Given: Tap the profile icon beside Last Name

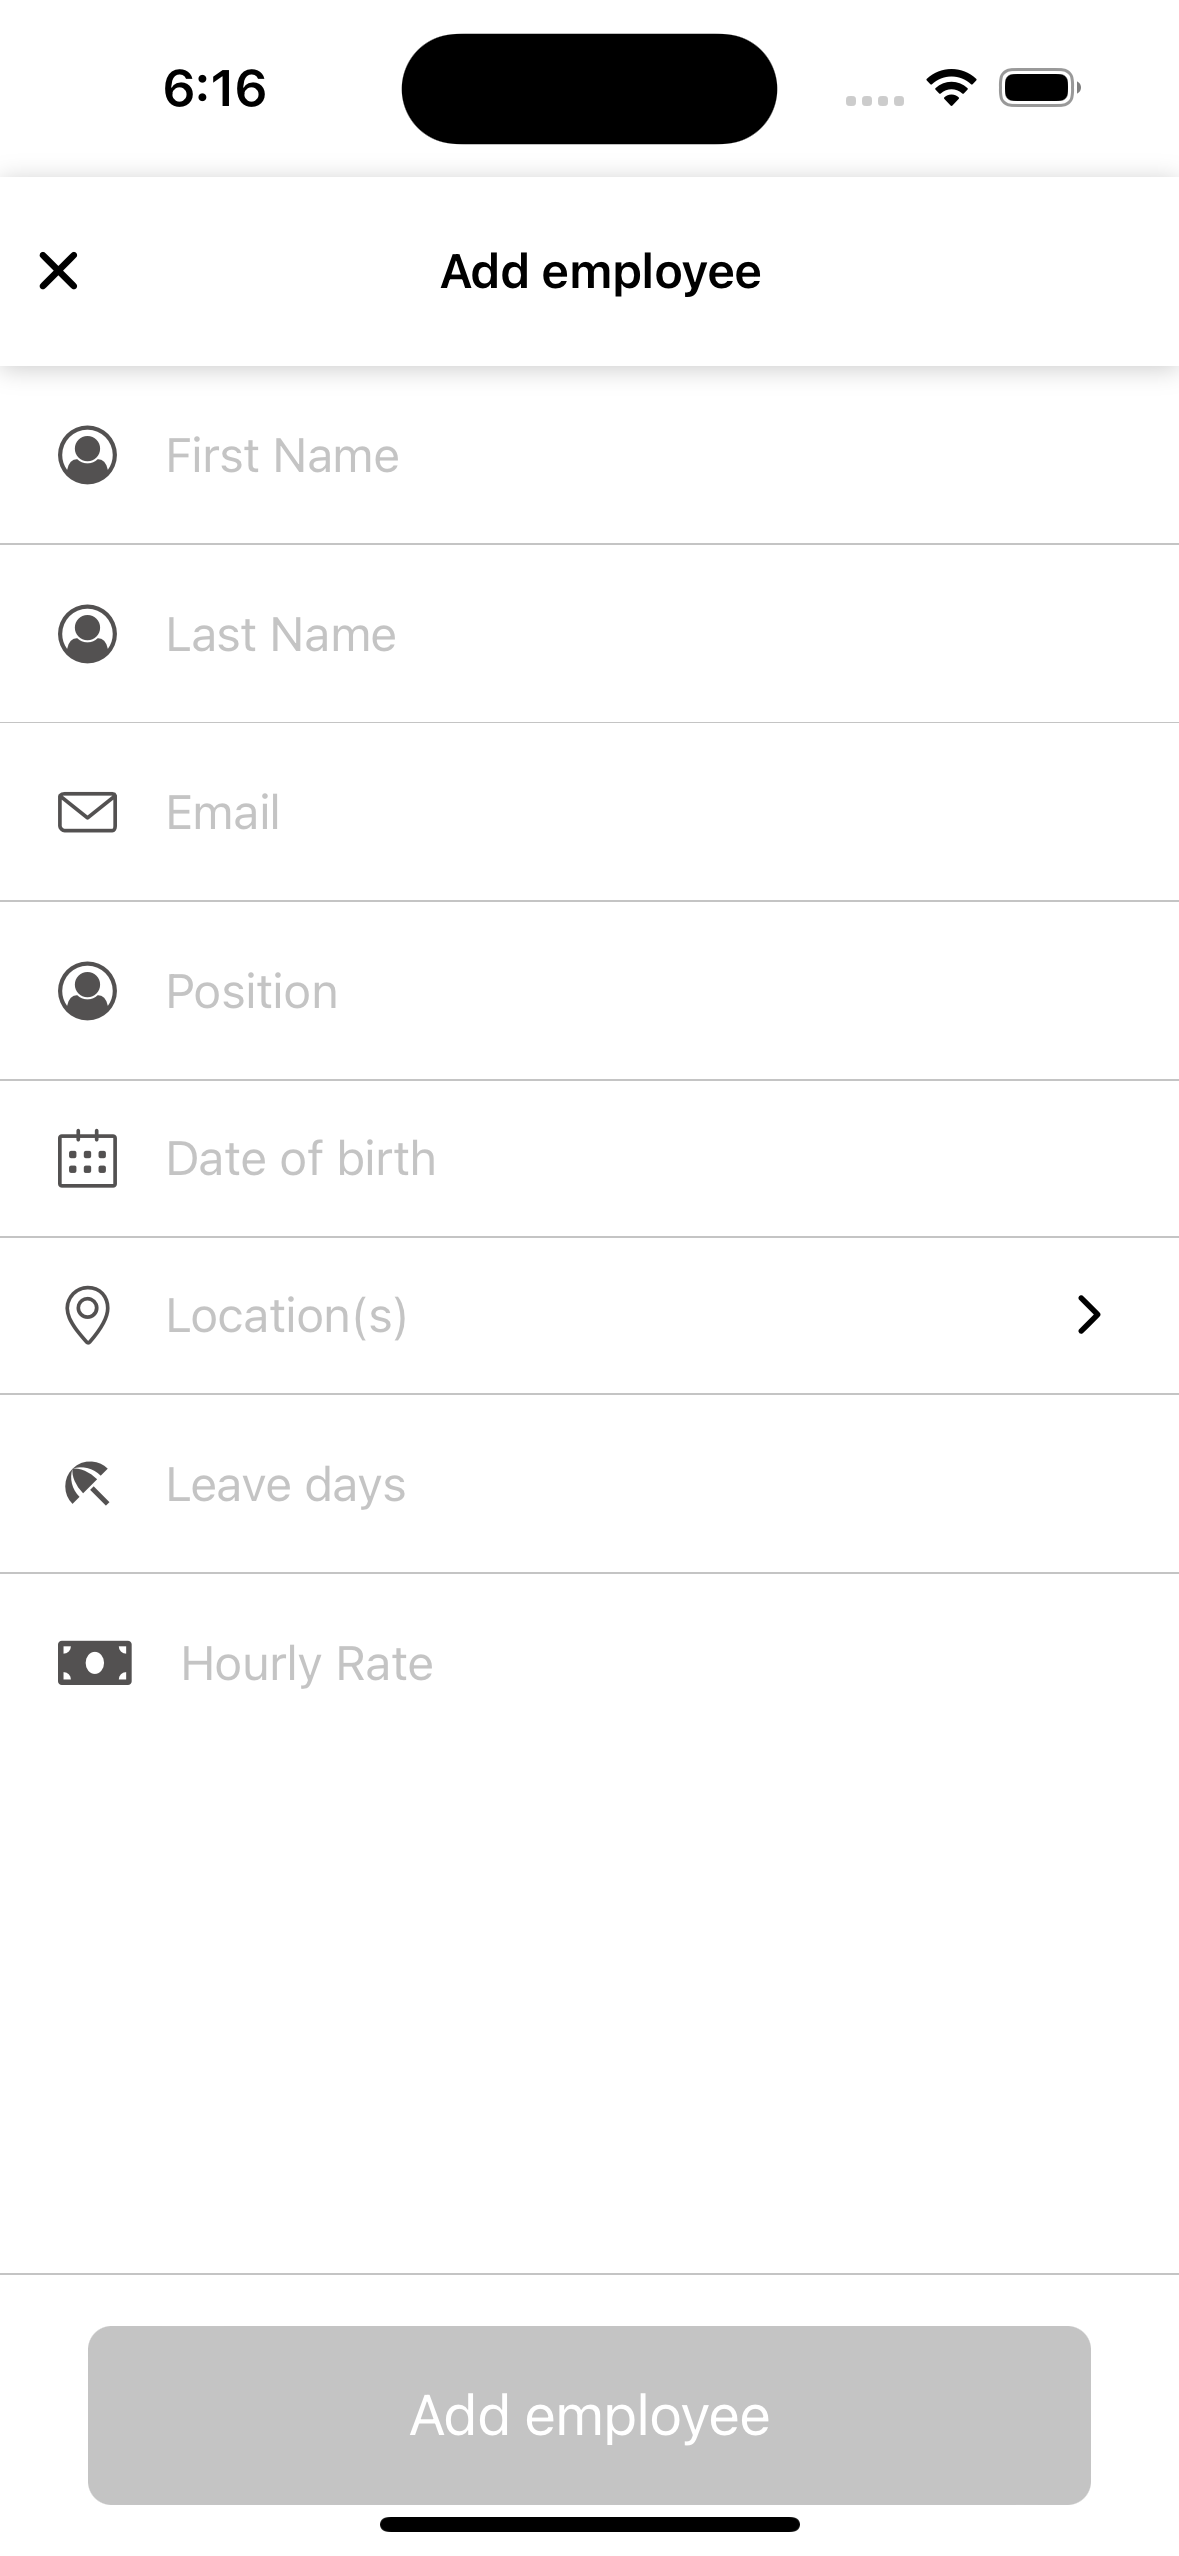Looking at the screenshot, I should pyautogui.click(x=88, y=634).
